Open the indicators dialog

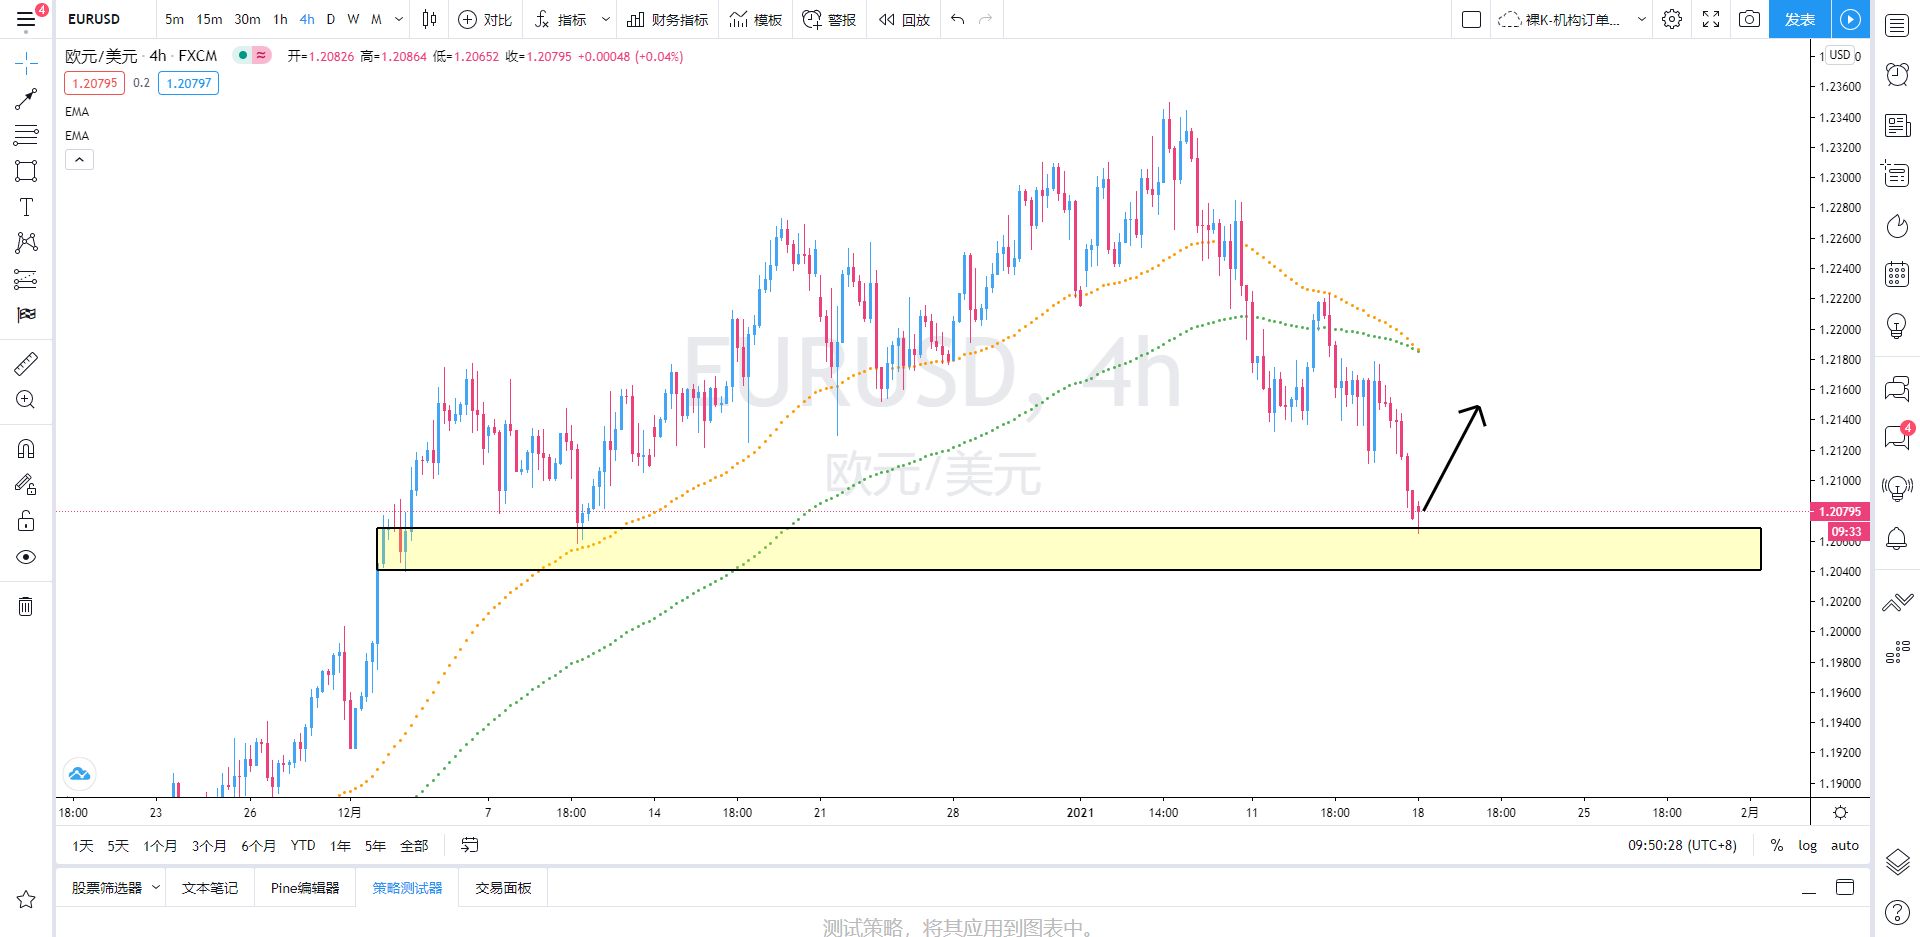pyautogui.click(x=560, y=19)
